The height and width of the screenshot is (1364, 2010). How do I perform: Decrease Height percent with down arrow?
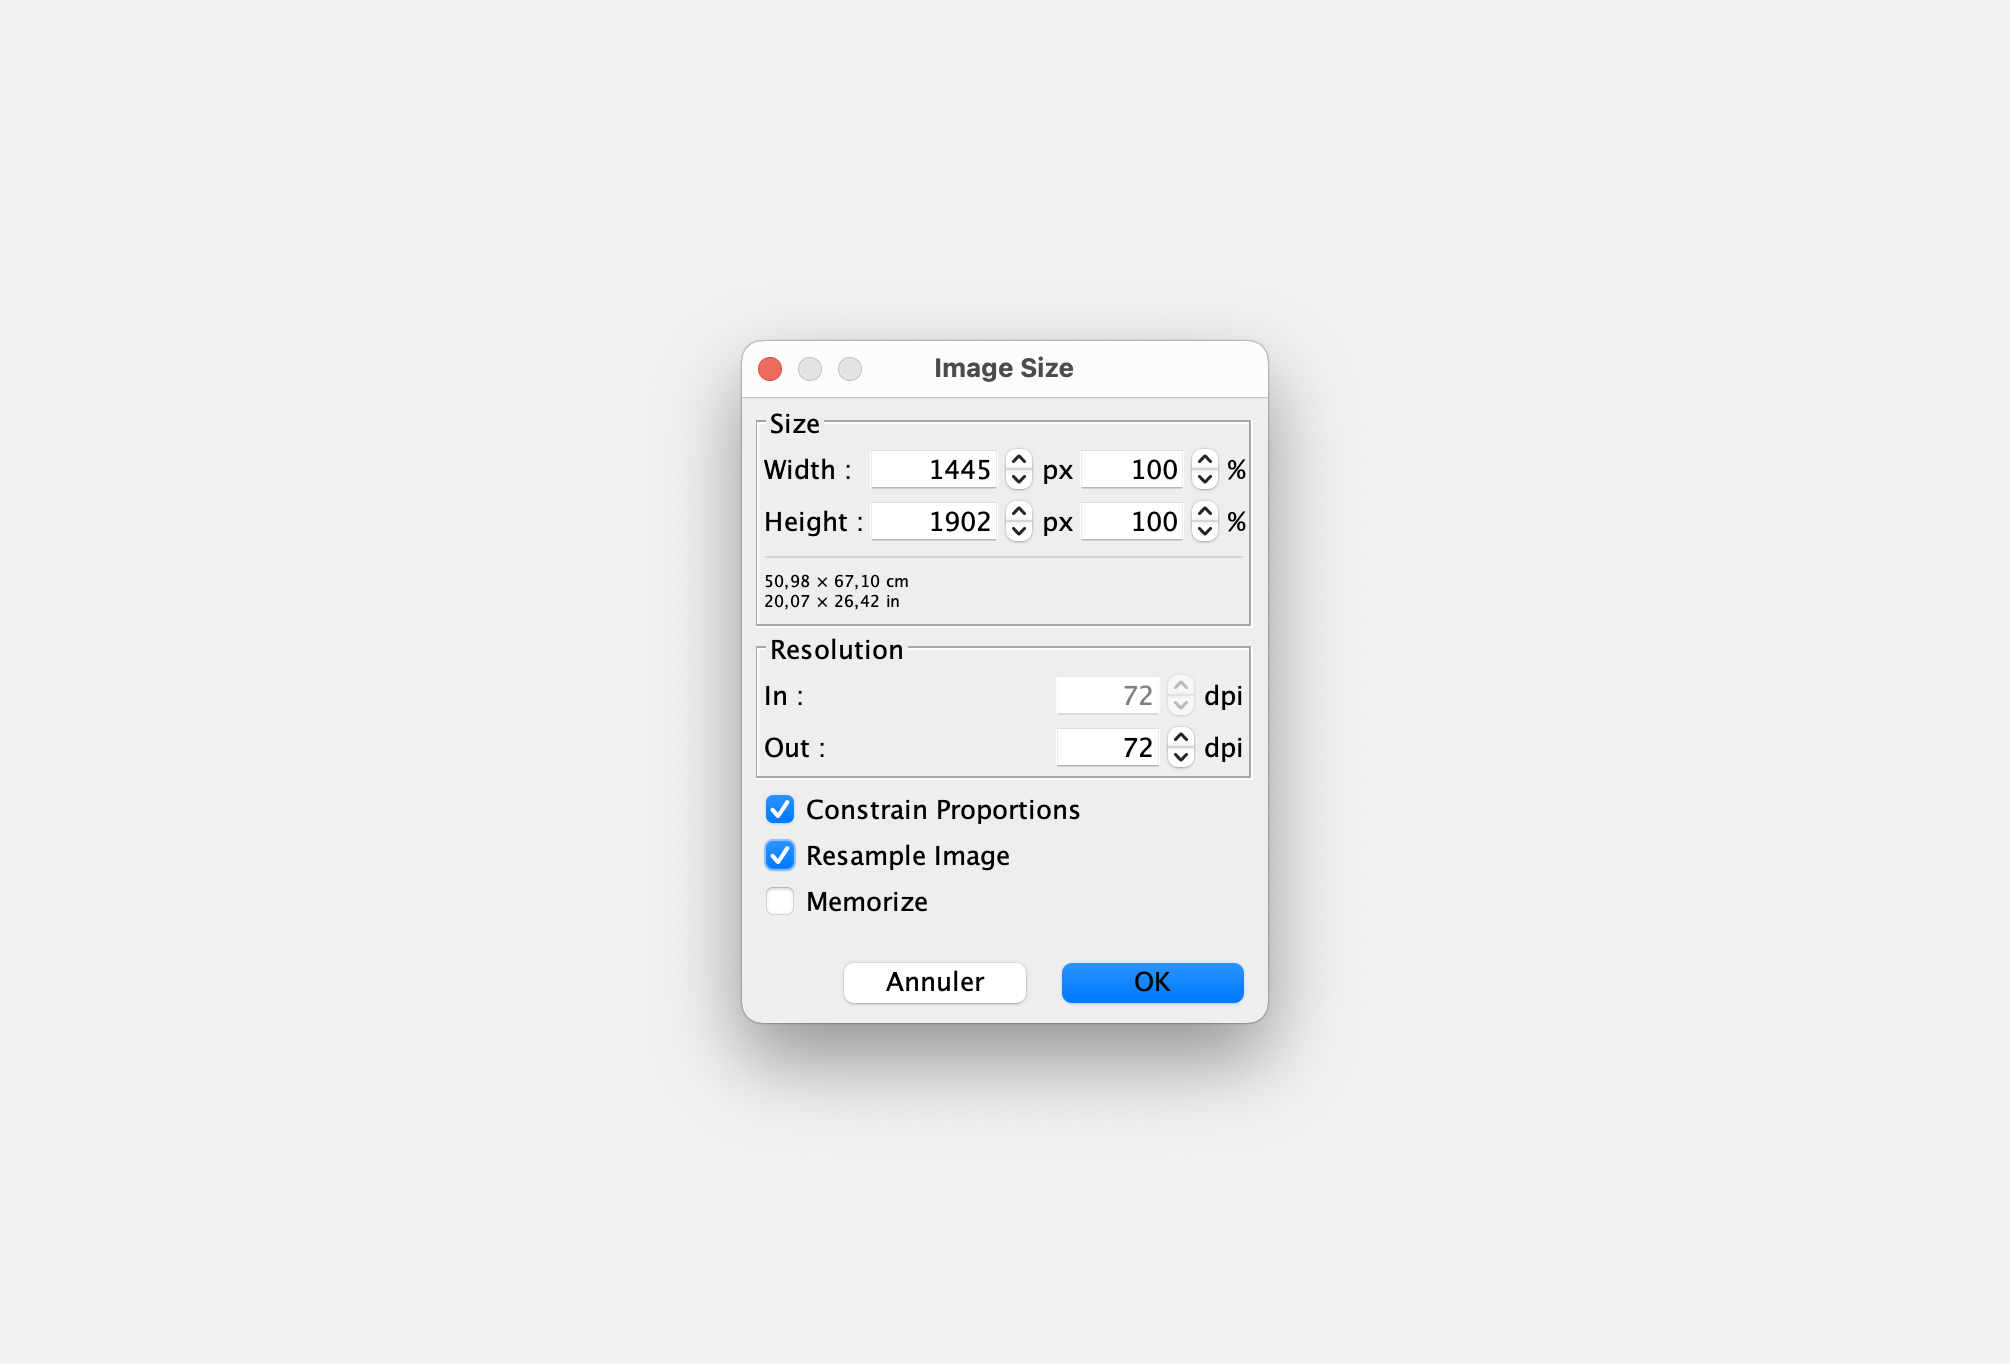pos(1204,531)
